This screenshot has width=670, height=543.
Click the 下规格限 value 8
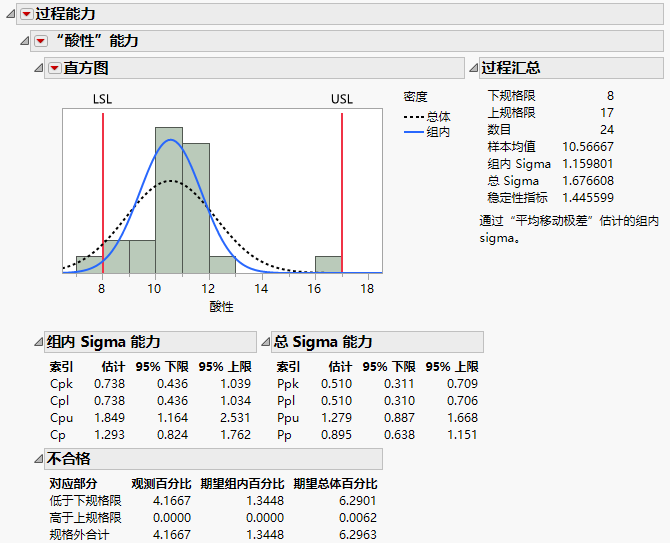point(610,96)
